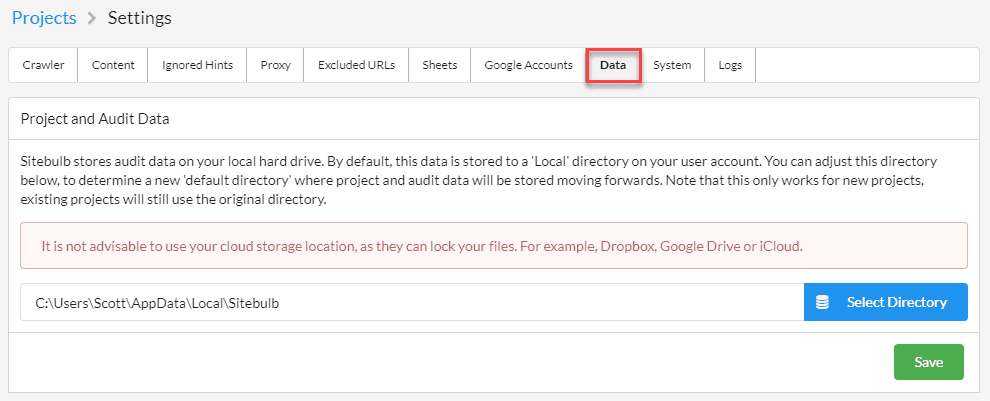This screenshot has width=990, height=401.
Task: Open the System settings tab
Action: click(x=672, y=65)
